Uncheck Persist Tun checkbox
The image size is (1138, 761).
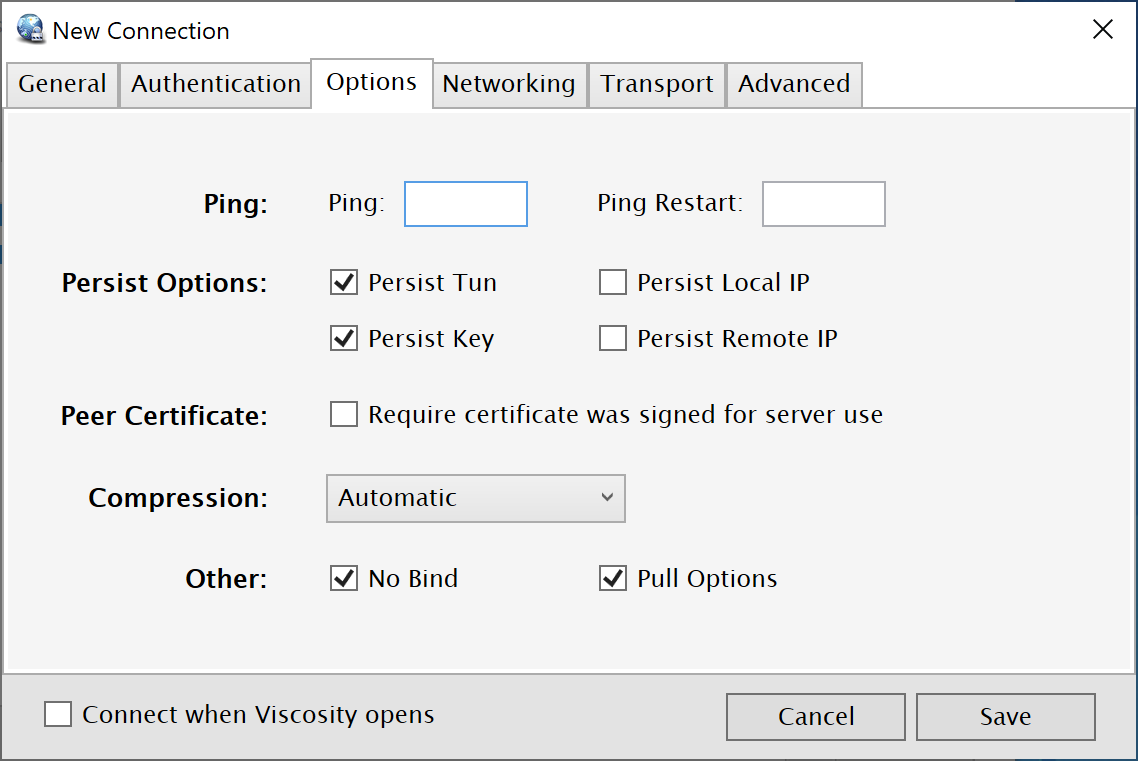pos(343,282)
